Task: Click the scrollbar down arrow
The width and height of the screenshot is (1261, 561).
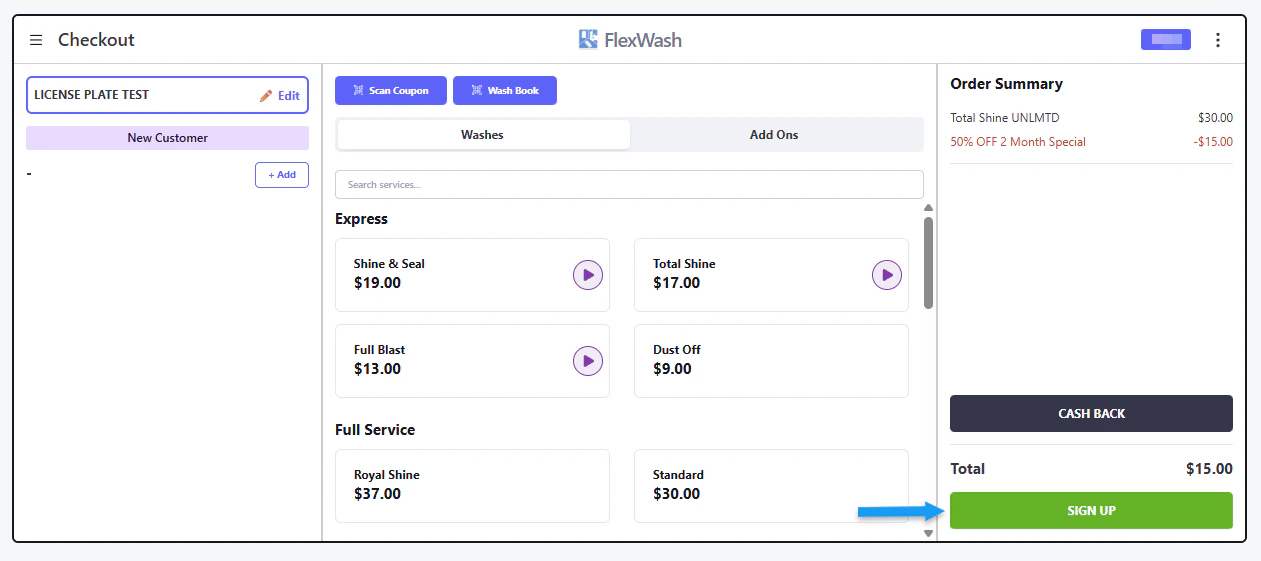Action: pyautogui.click(x=928, y=533)
